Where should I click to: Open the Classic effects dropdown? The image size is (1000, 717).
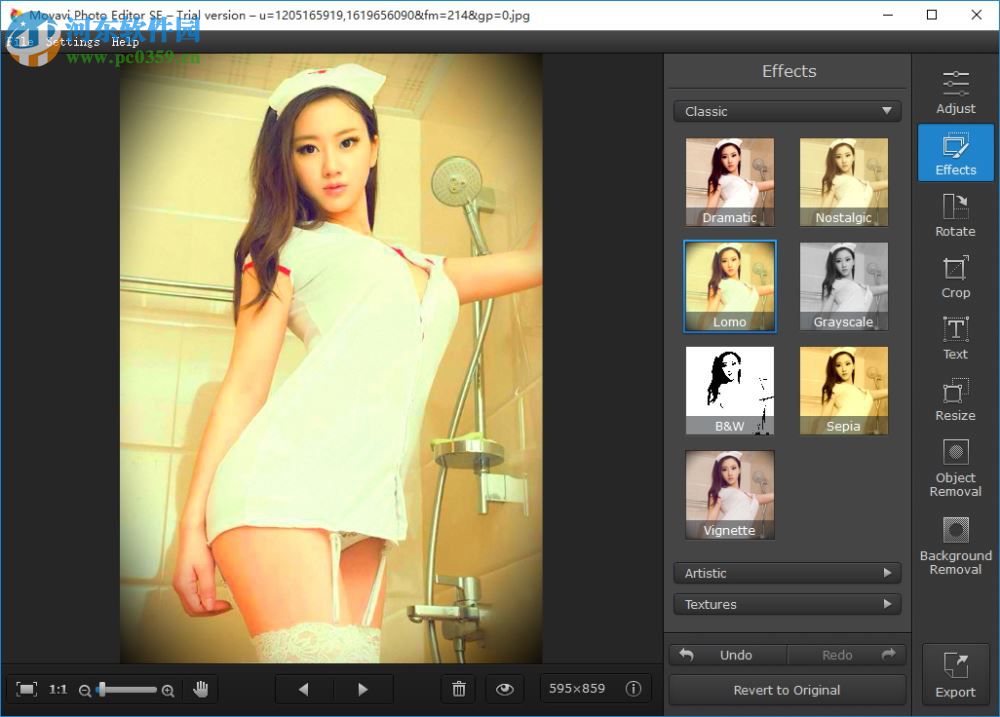787,111
